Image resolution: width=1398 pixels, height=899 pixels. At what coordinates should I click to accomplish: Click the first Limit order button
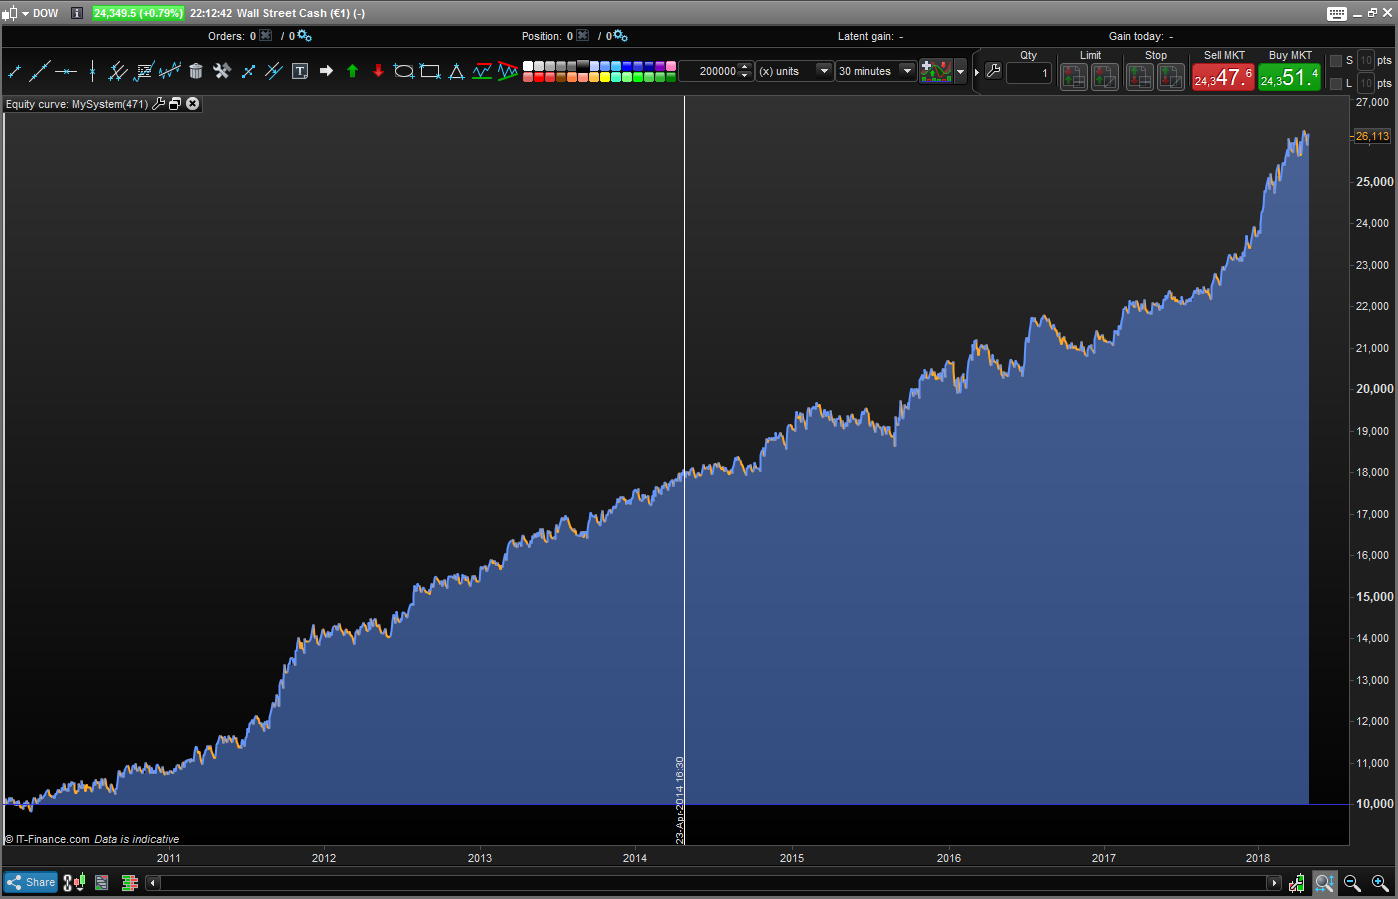[1074, 77]
